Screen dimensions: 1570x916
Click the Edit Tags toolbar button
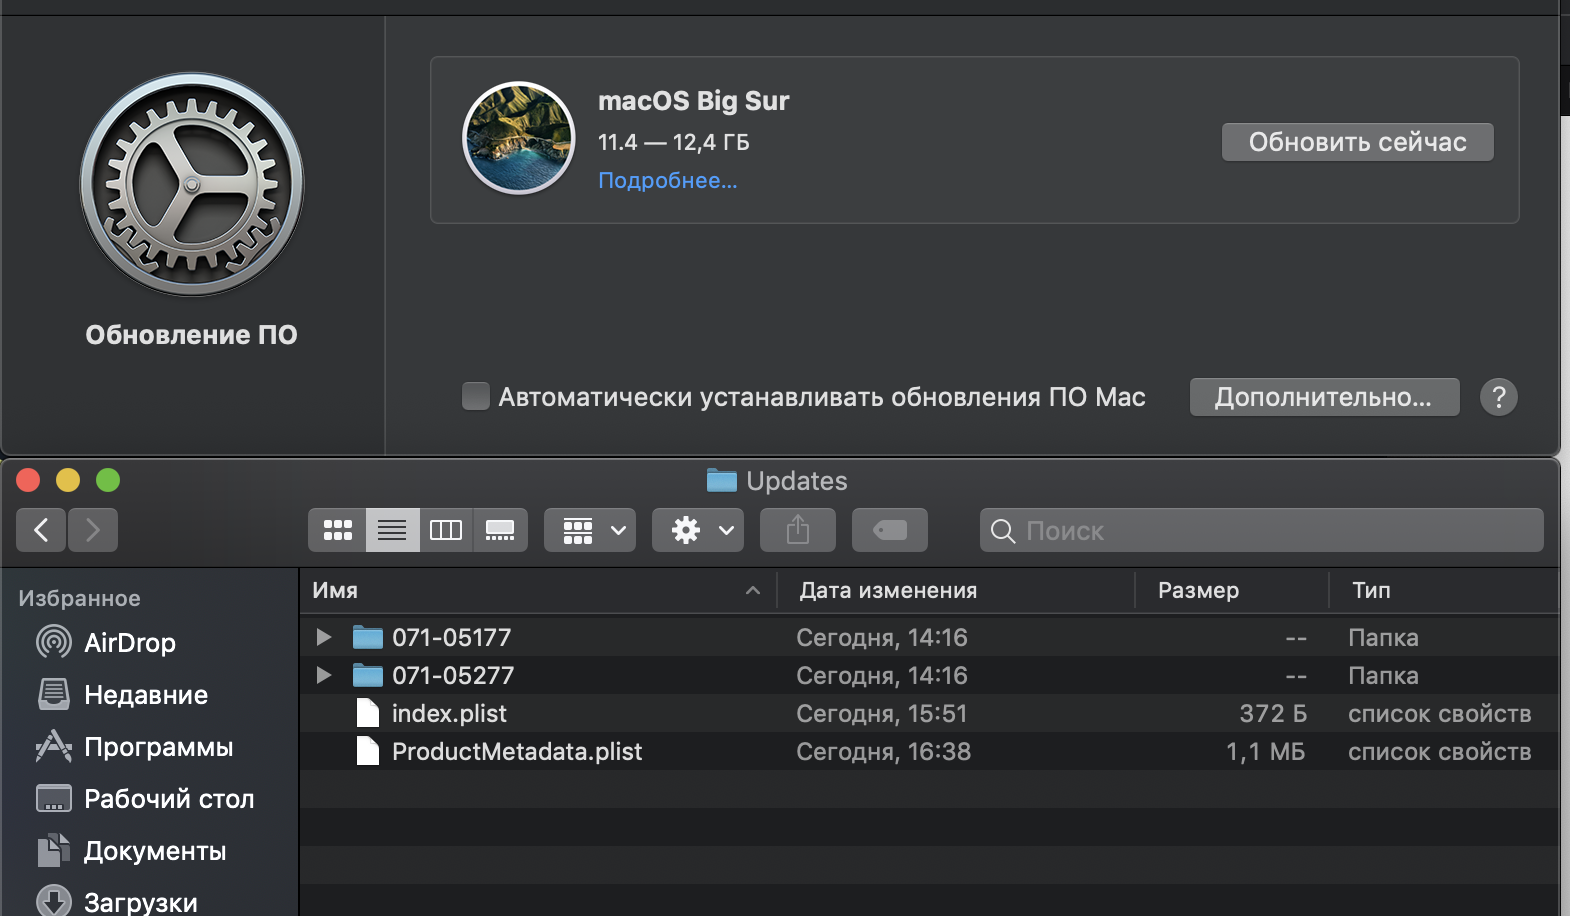[890, 530]
